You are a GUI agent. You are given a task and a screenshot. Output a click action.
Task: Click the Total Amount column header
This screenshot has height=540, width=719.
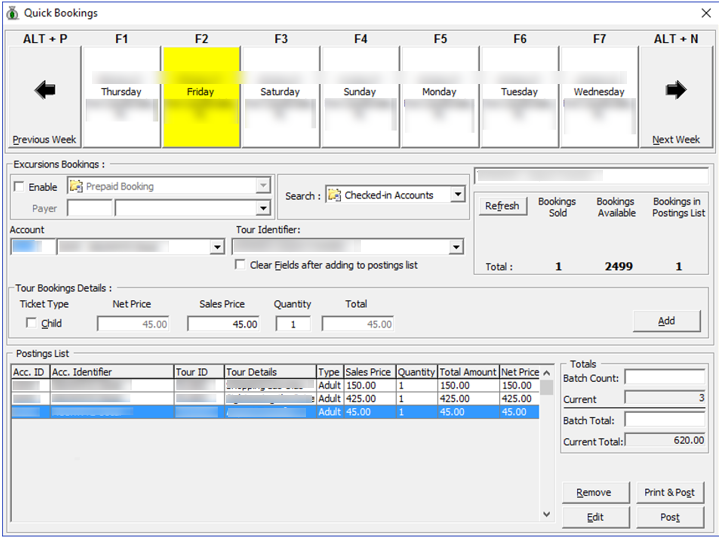(x=469, y=372)
